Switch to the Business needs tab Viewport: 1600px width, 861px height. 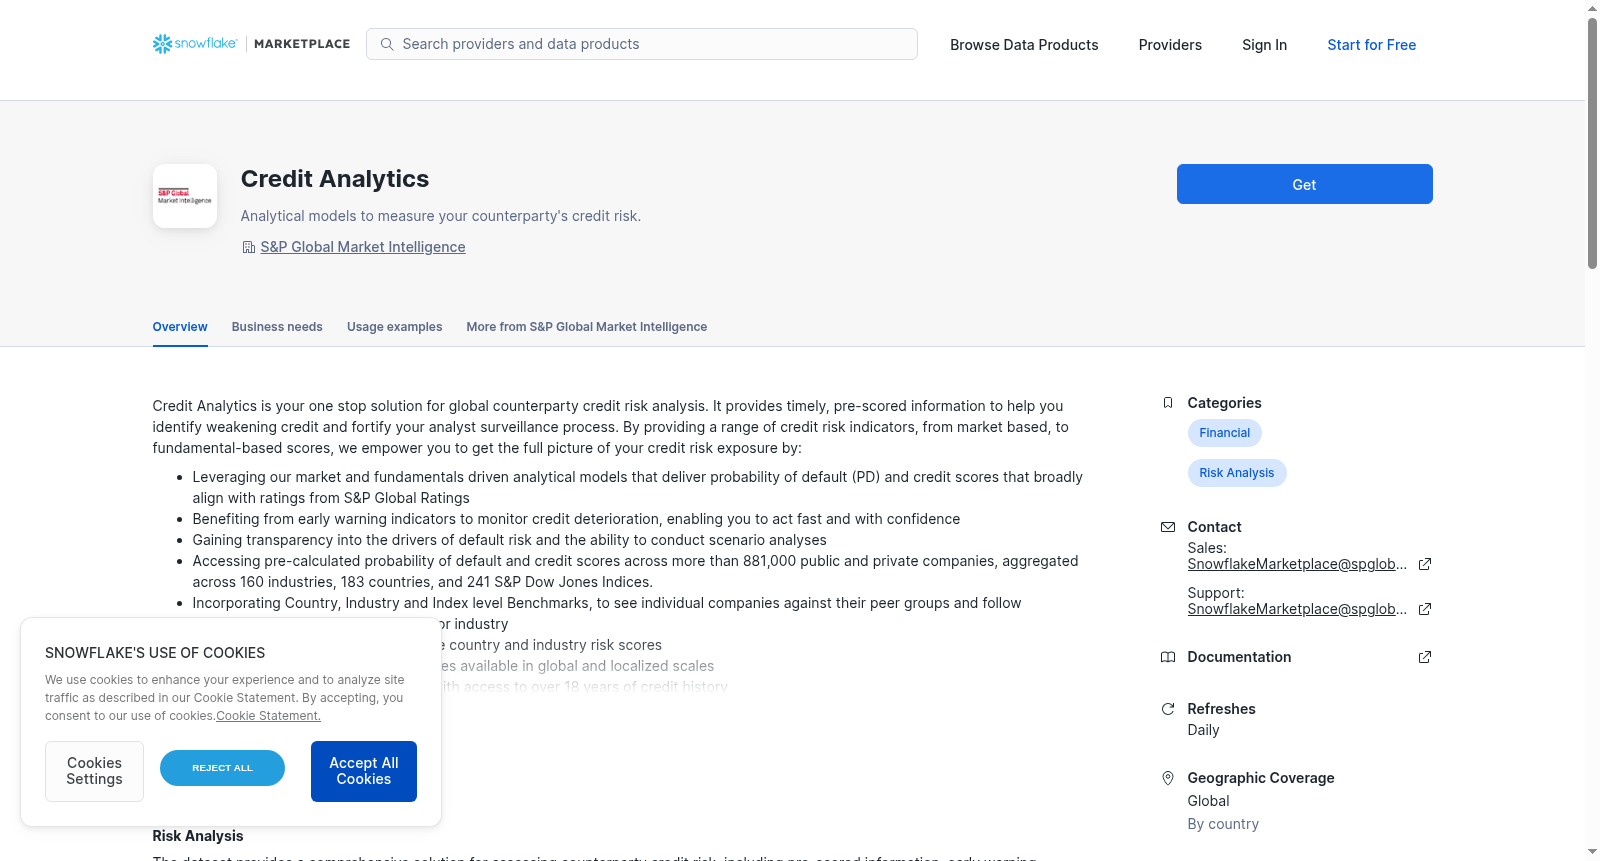tap(277, 327)
